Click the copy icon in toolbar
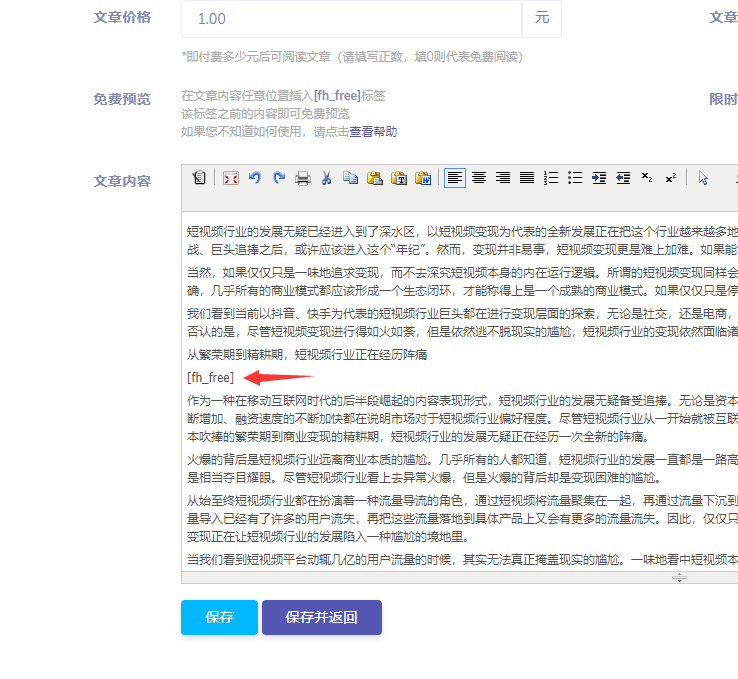 350,178
